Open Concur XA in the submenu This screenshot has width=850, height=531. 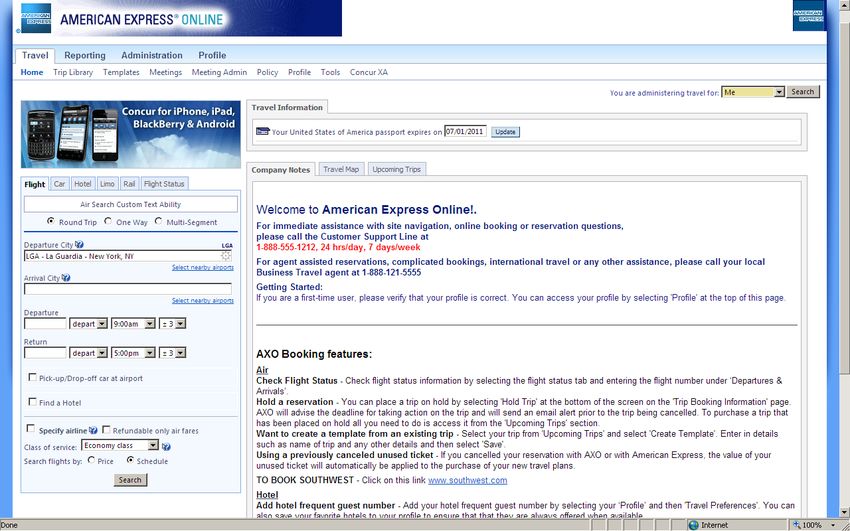(x=369, y=72)
